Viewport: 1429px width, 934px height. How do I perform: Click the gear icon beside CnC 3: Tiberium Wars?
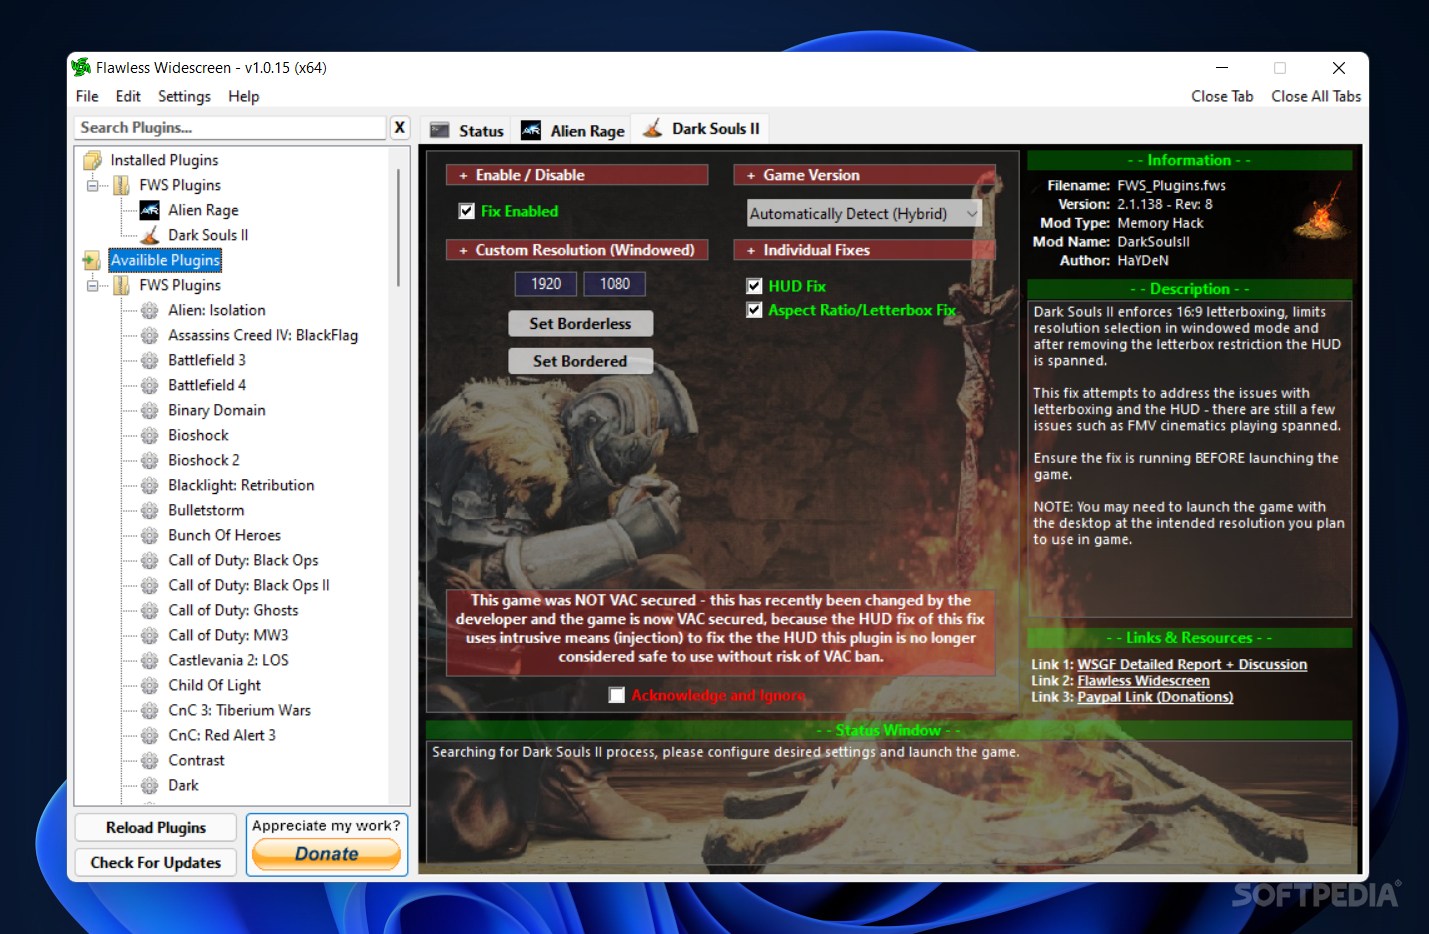pyautogui.click(x=149, y=710)
